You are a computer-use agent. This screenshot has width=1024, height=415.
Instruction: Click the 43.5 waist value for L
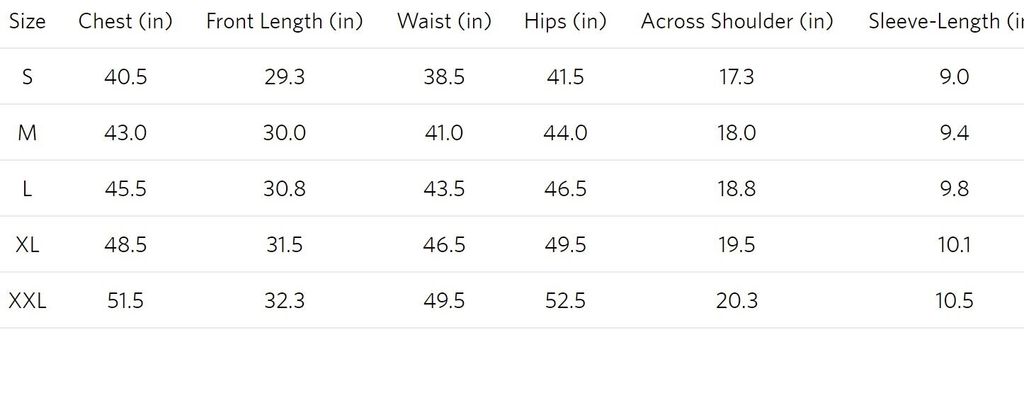443,189
